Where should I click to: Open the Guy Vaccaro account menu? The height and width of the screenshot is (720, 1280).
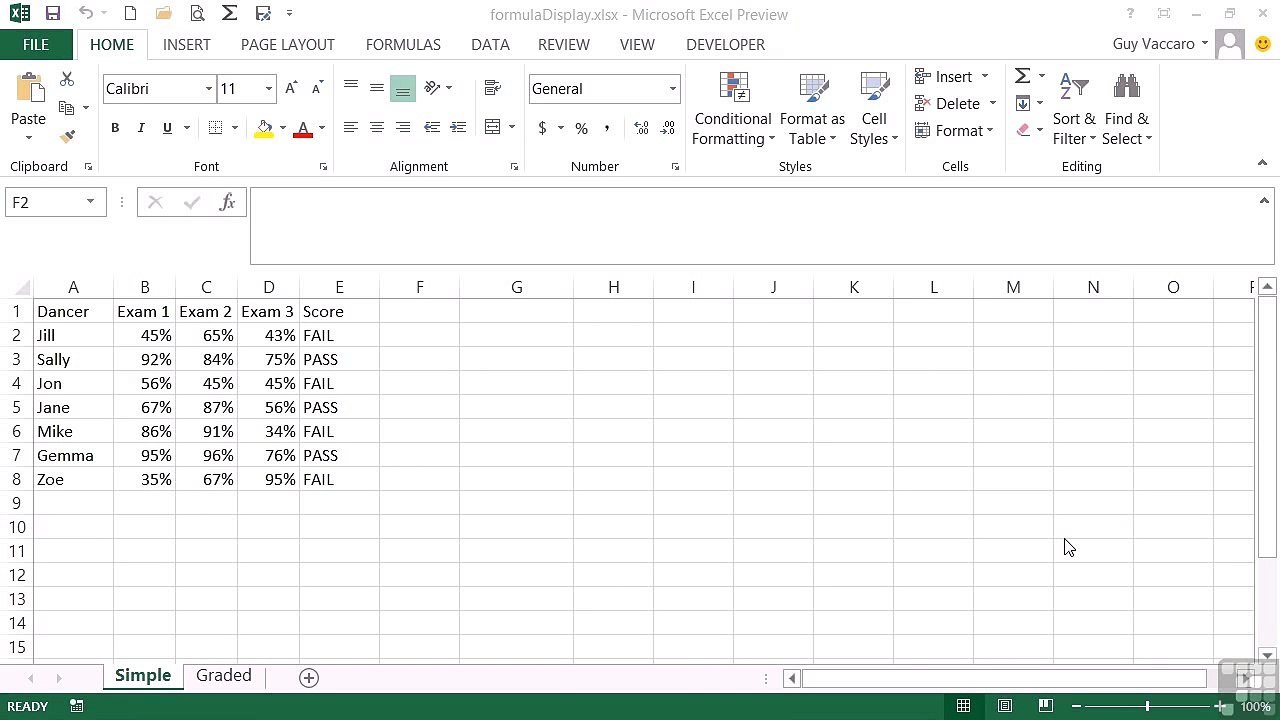click(1160, 44)
